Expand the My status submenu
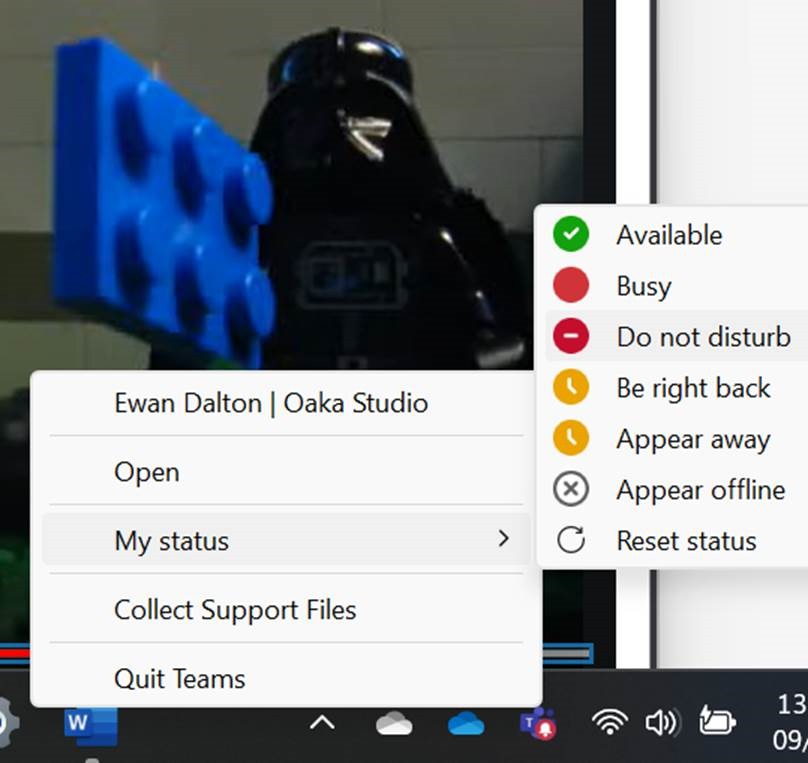808x763 pixels. (286, 540)
